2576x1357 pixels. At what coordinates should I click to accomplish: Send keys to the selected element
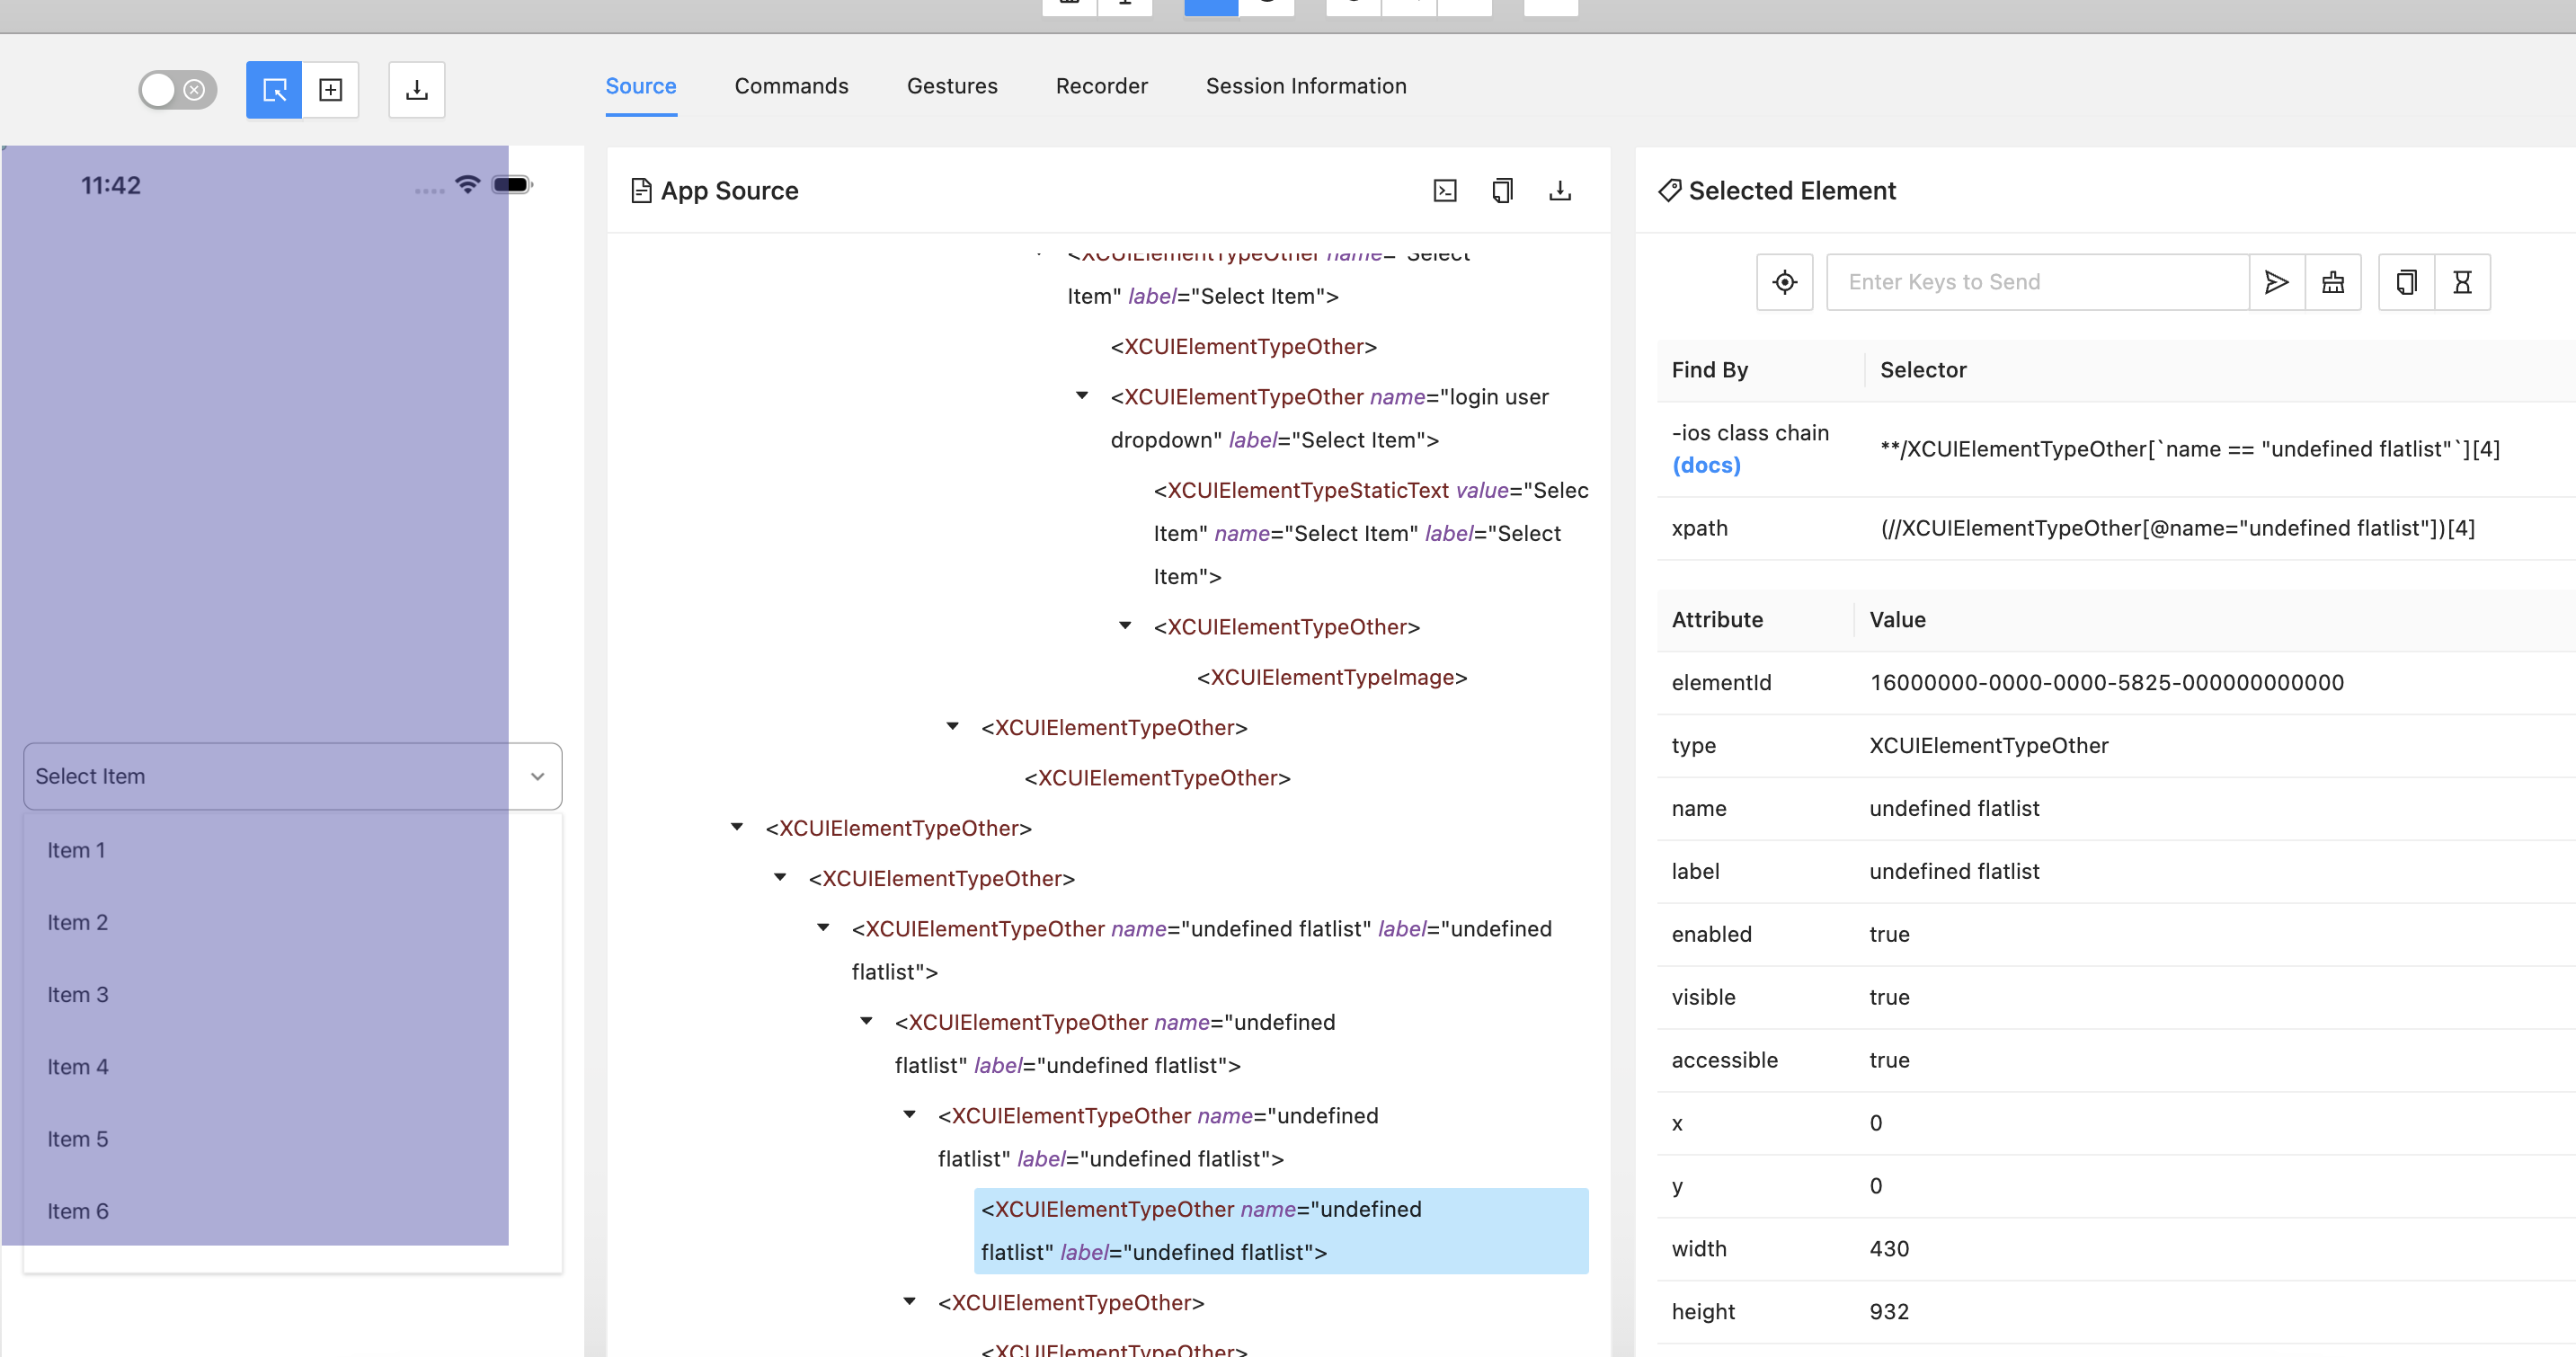coord(2277,282)
